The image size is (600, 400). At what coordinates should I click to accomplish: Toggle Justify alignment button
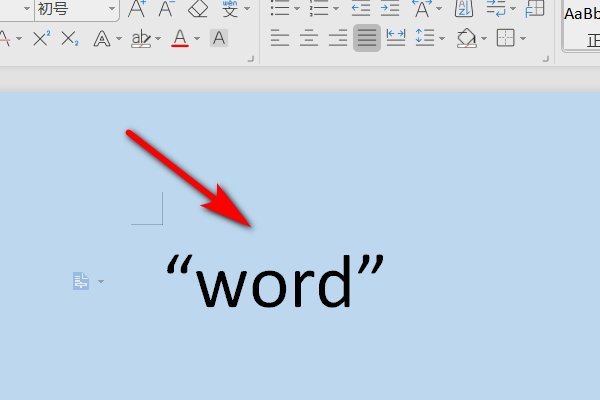[367, 38]
